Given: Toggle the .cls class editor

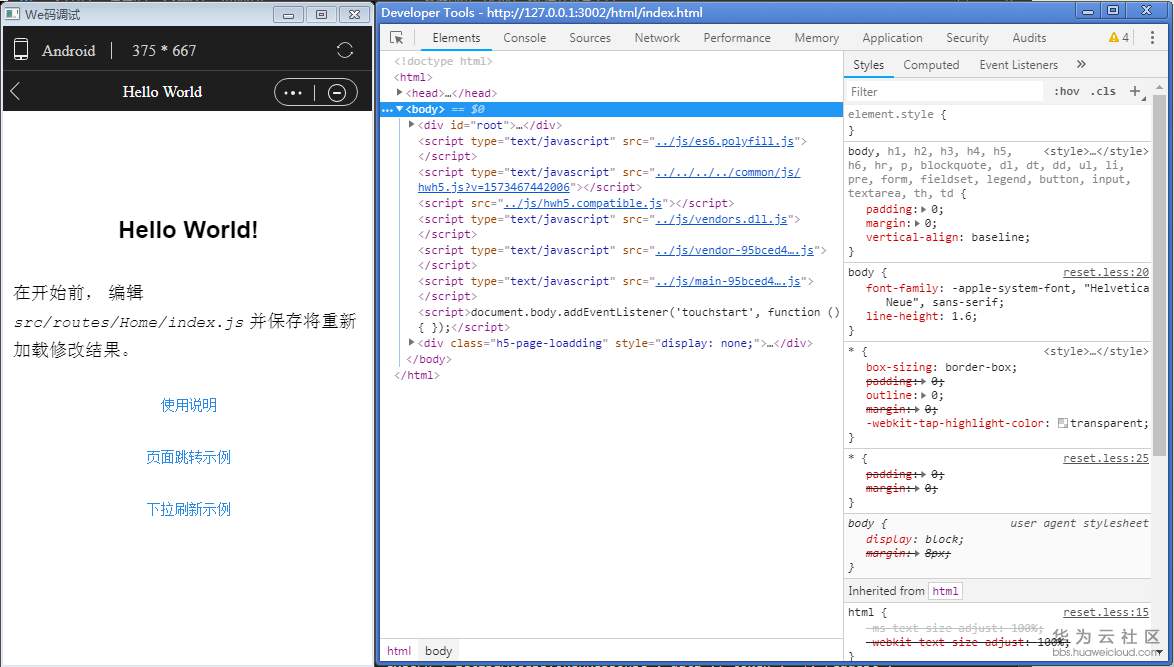Looking at the screenshot, I should point(1103,91).
